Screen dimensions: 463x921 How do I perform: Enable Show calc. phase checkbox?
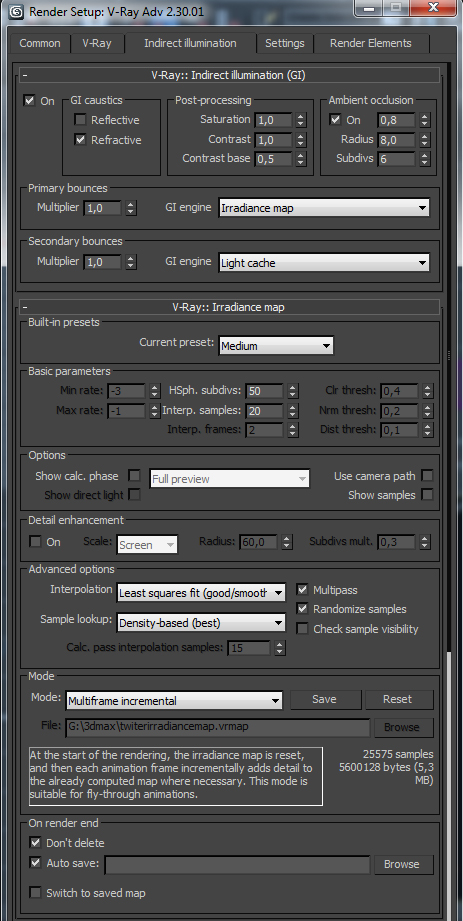134,475
